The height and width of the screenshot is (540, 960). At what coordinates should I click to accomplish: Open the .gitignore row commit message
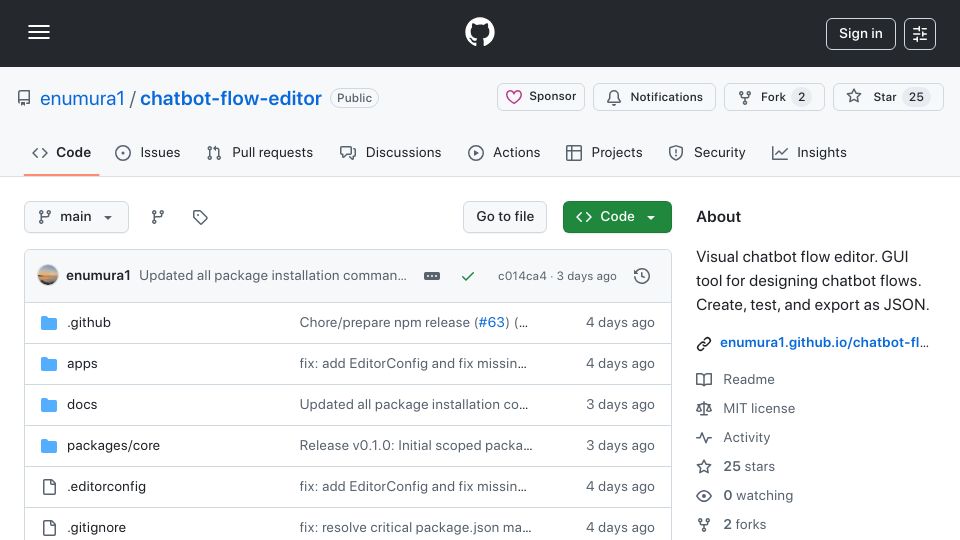click(x=415, y=528)
